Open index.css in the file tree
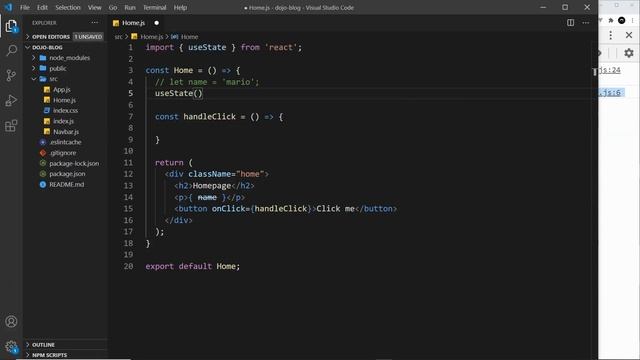This screenshot has height=360, width=640. [x=65, y=111]
